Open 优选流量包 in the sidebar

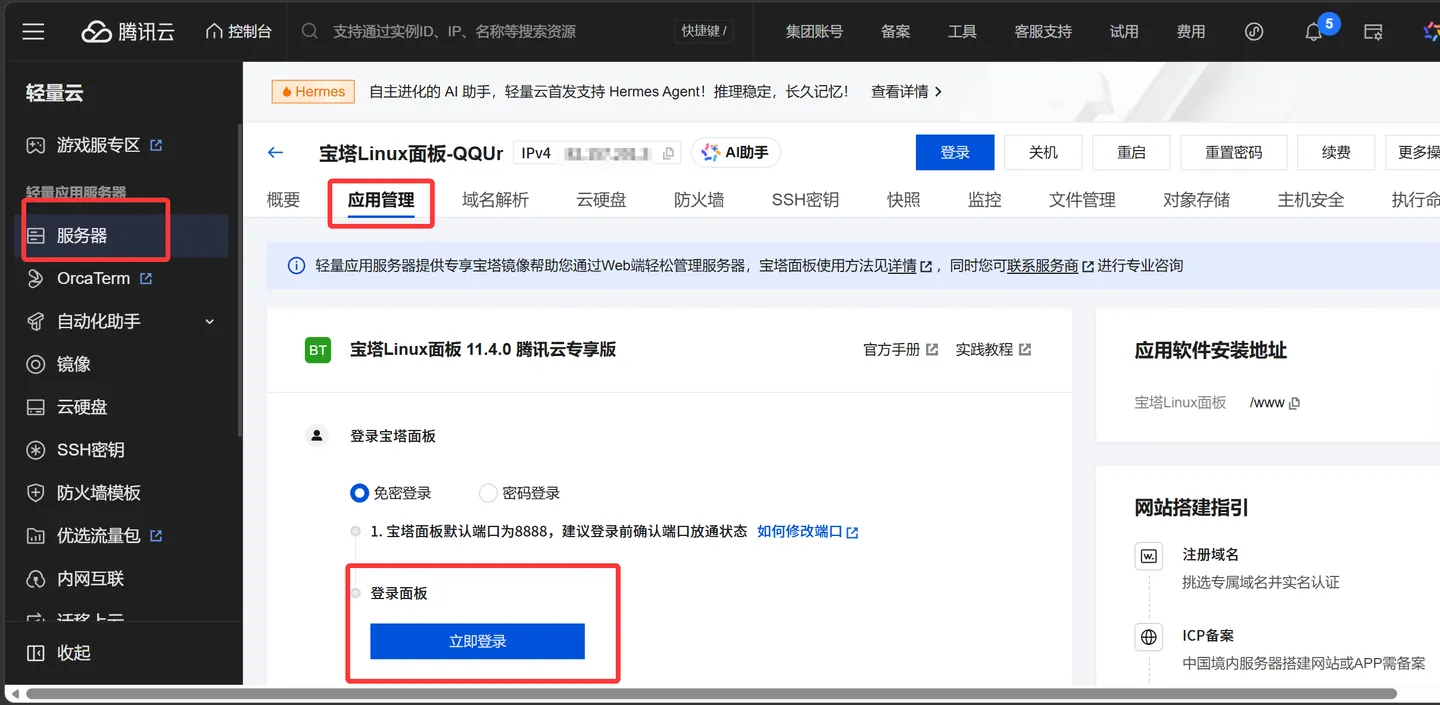98,537
